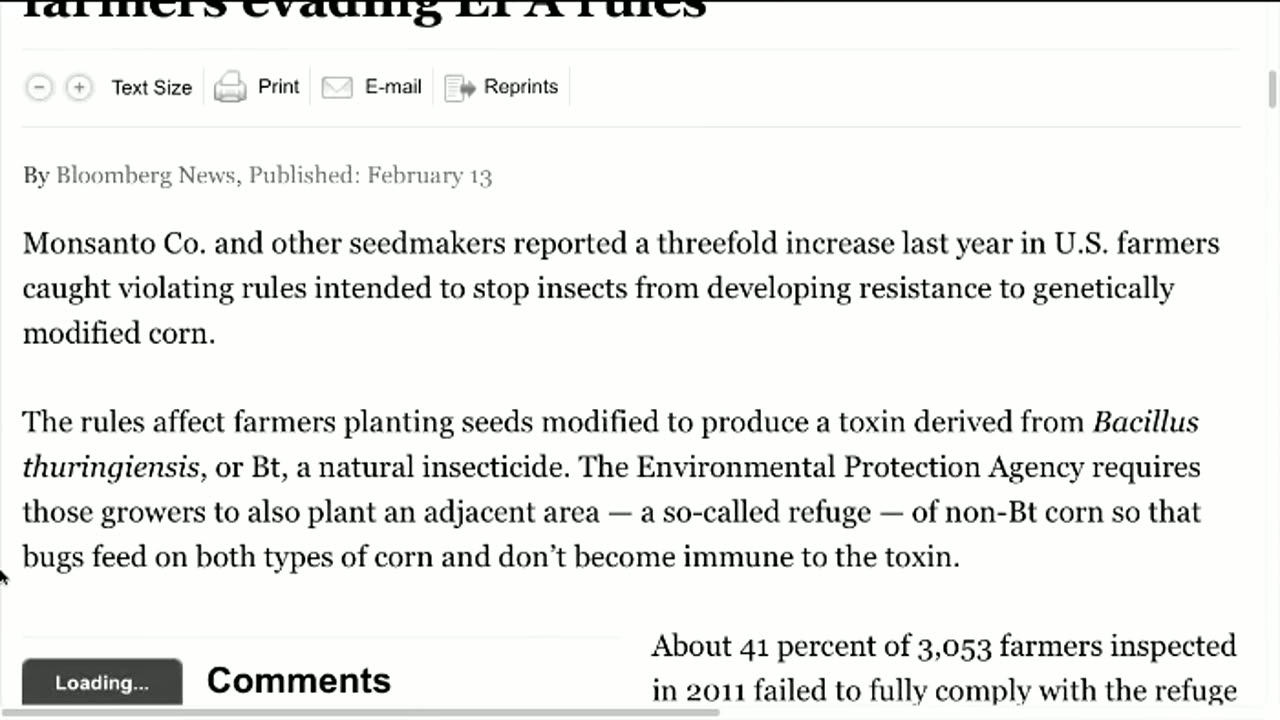Click the envelope mail icon
1280x720 pixels.
point(337,88)
